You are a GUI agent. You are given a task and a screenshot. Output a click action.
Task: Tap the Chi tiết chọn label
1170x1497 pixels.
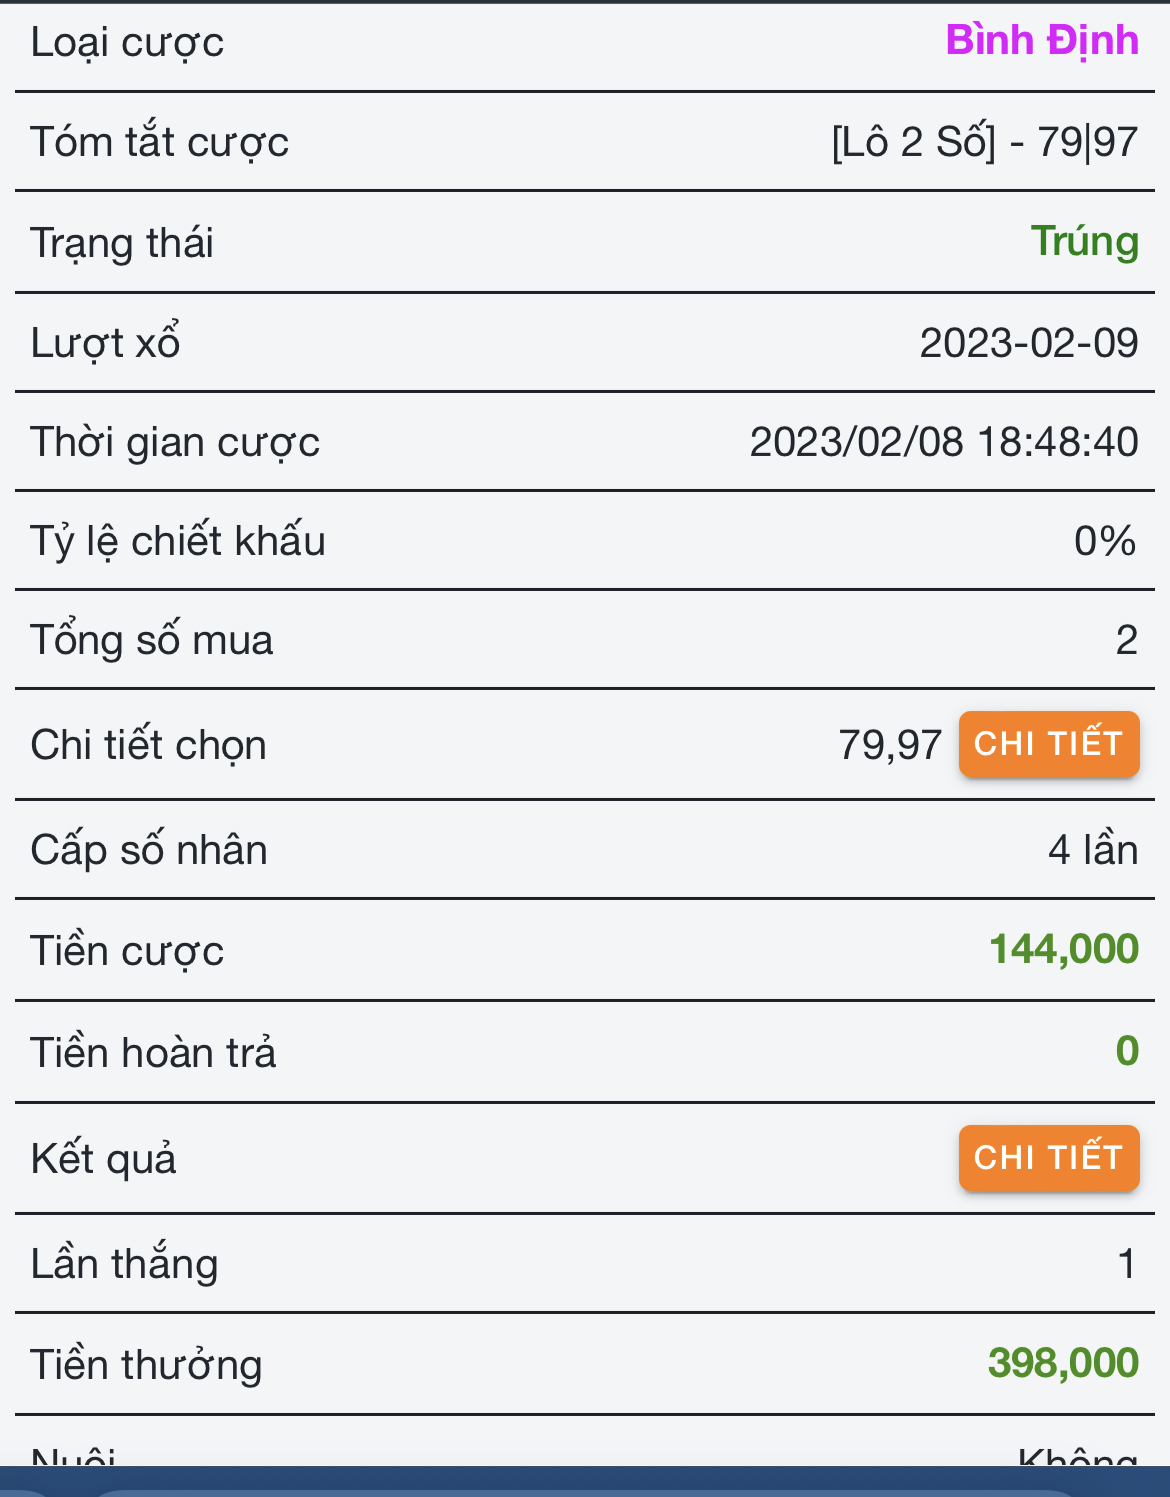(149, 746)
